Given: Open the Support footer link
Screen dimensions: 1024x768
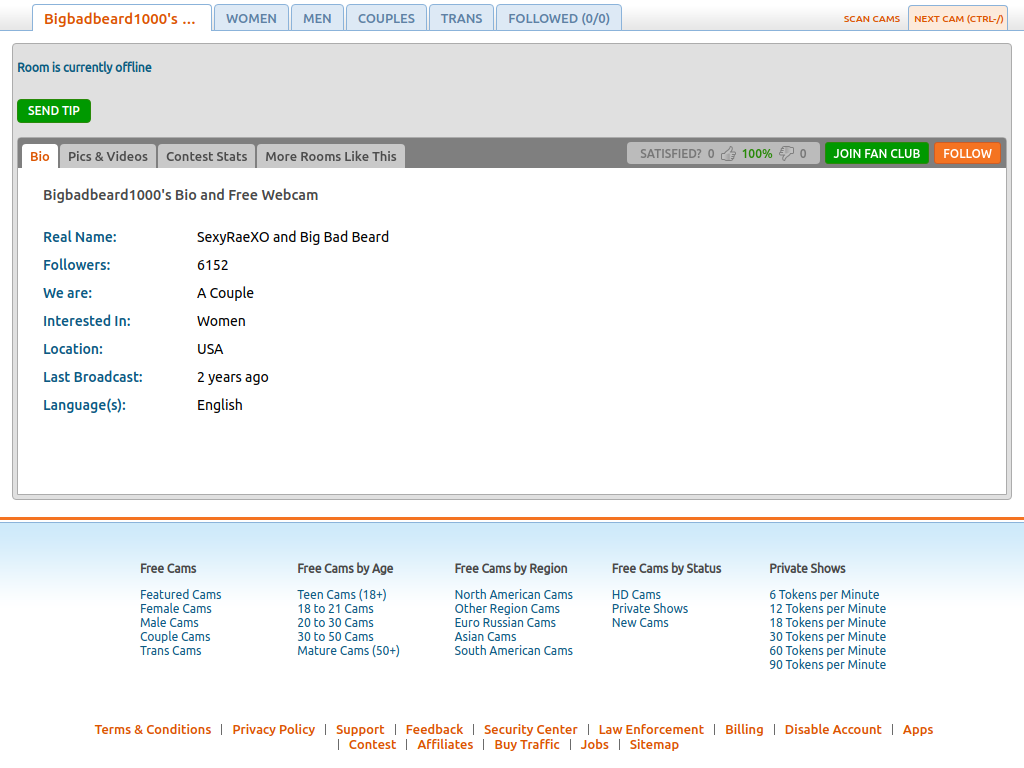Looking at the screenshot, I should [360, 729].
